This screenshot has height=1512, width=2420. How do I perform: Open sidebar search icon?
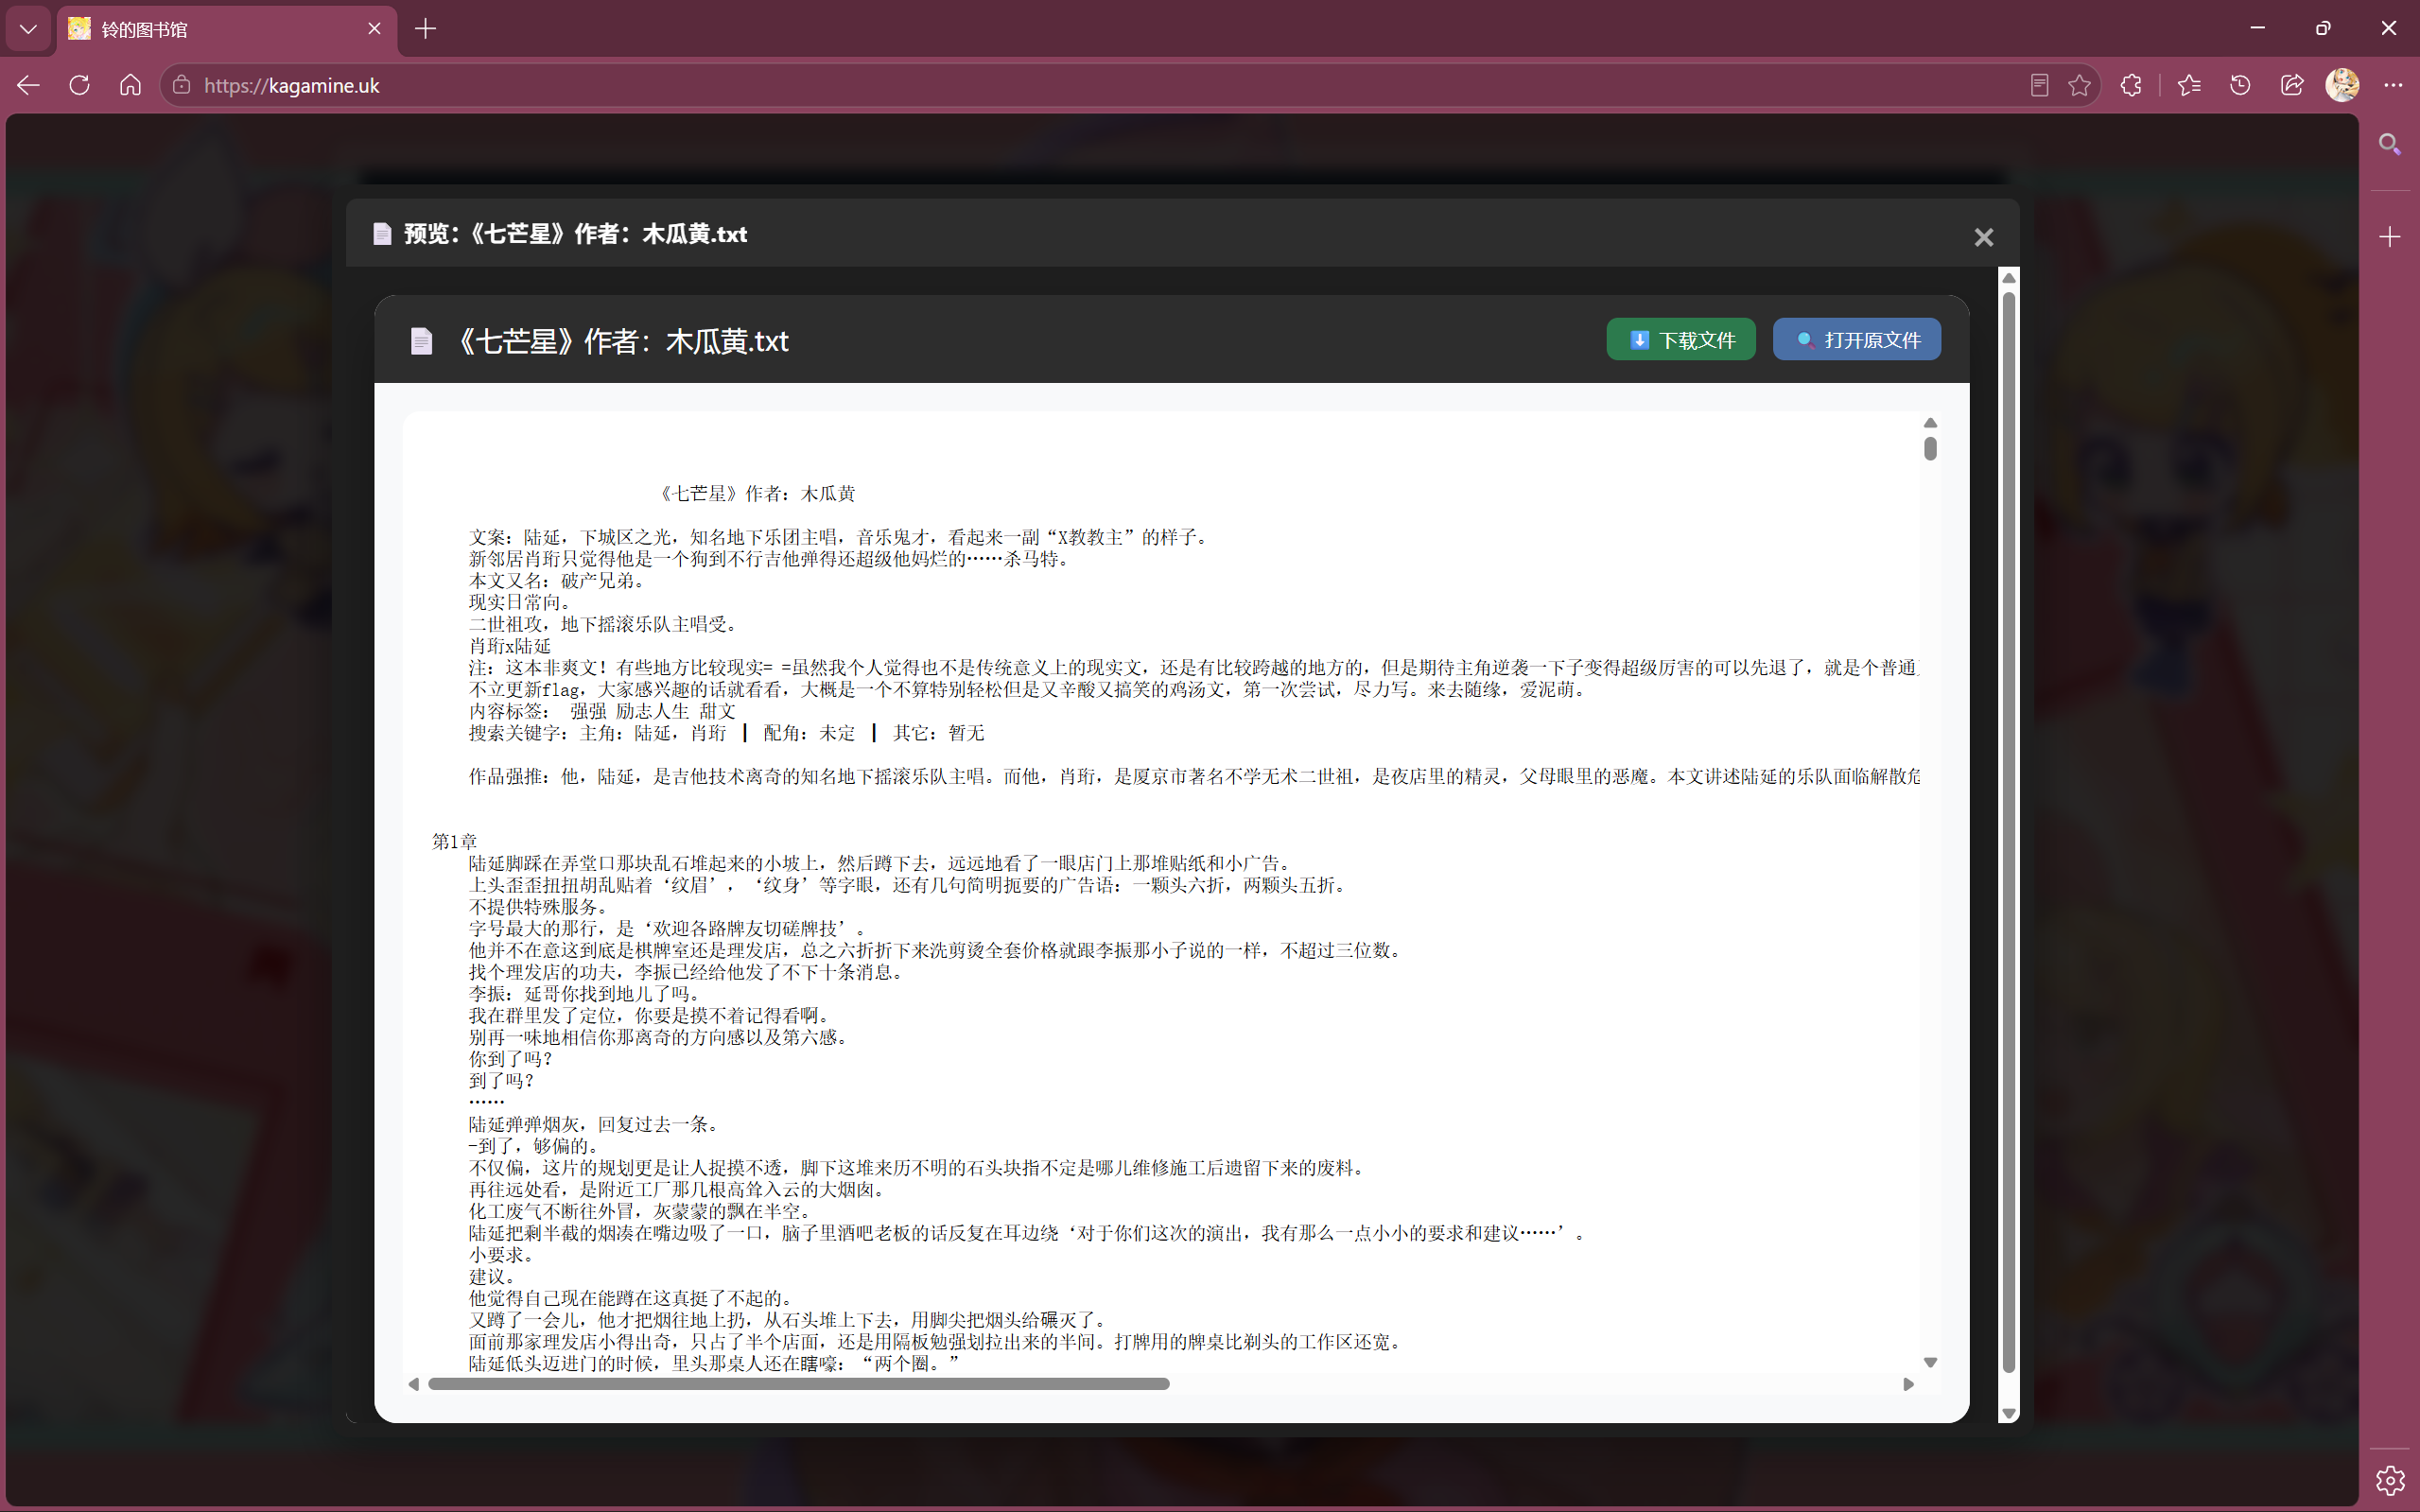click(x=2389, y=144)
